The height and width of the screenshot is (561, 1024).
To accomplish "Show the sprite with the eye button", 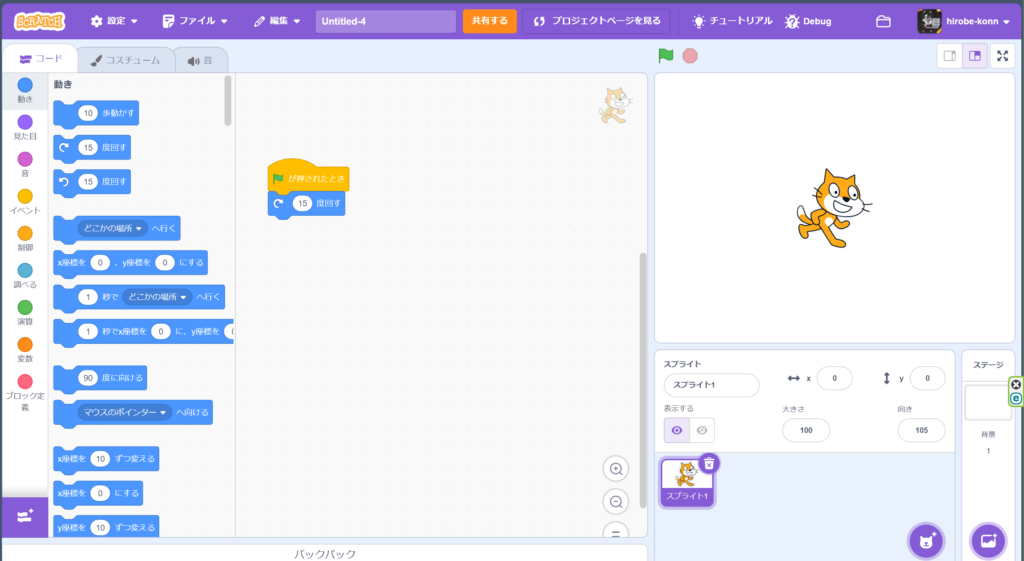I will (677, 430).
